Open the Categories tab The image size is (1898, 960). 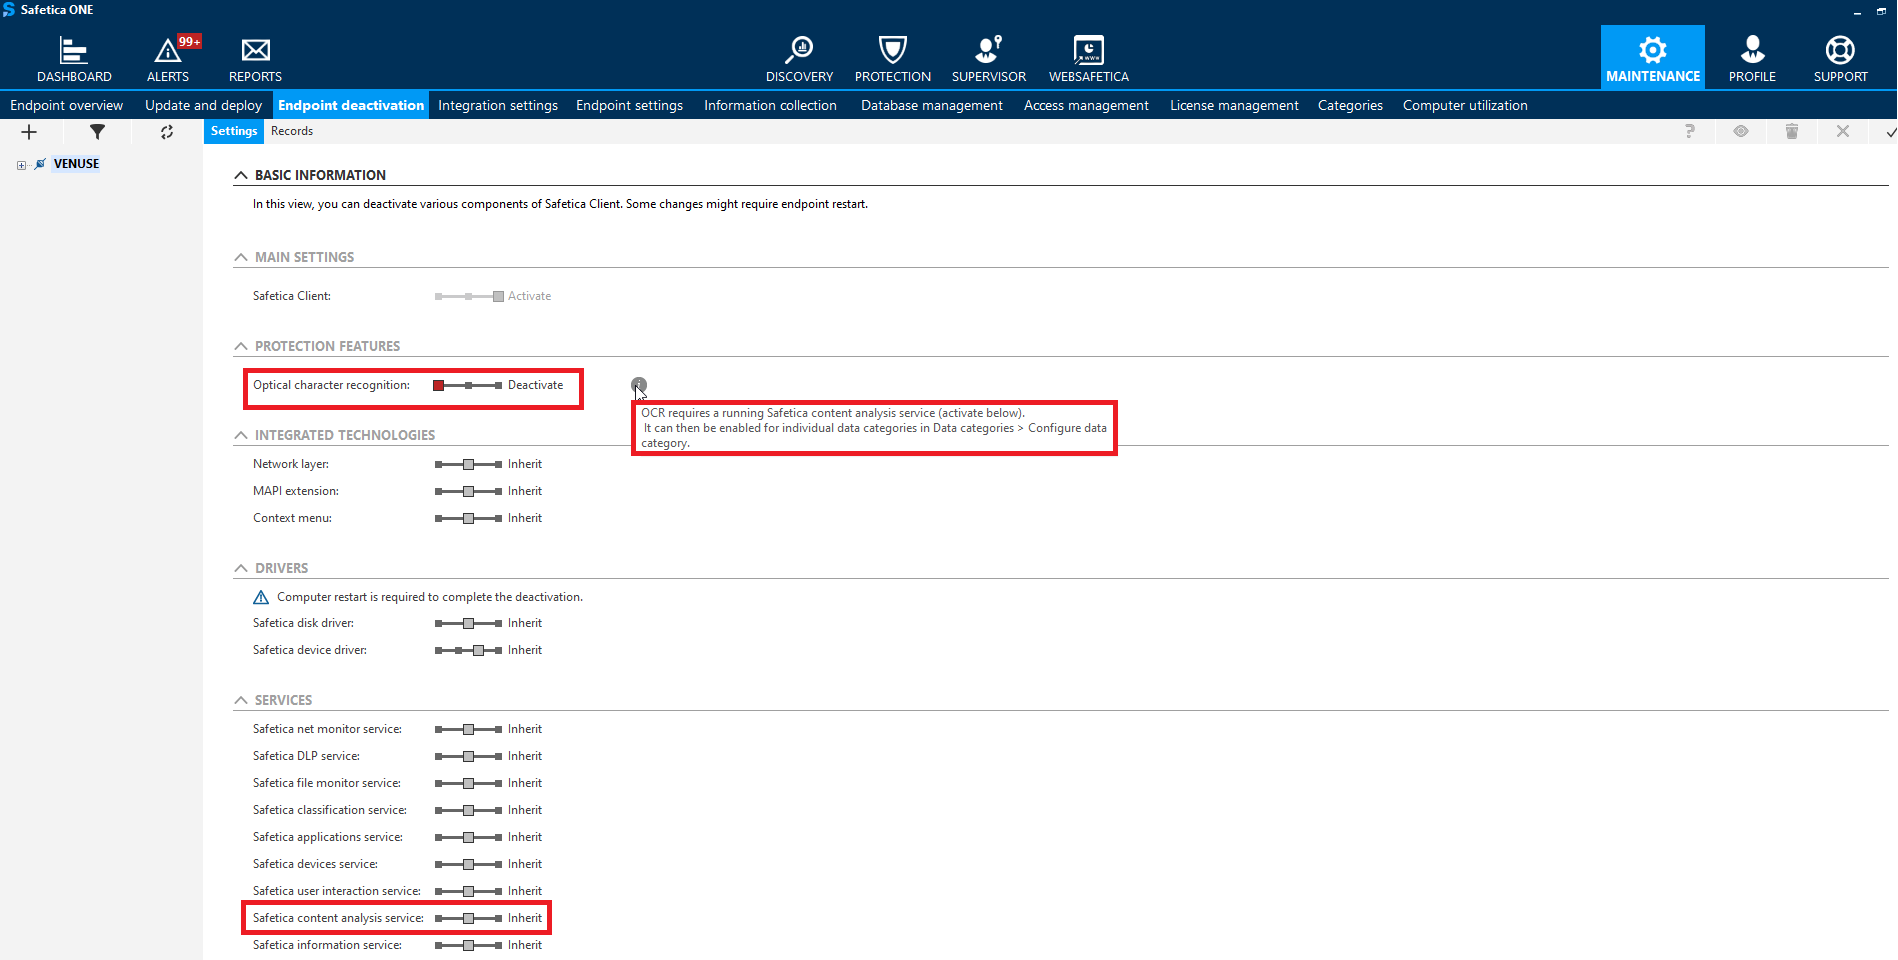[1350, 105]
